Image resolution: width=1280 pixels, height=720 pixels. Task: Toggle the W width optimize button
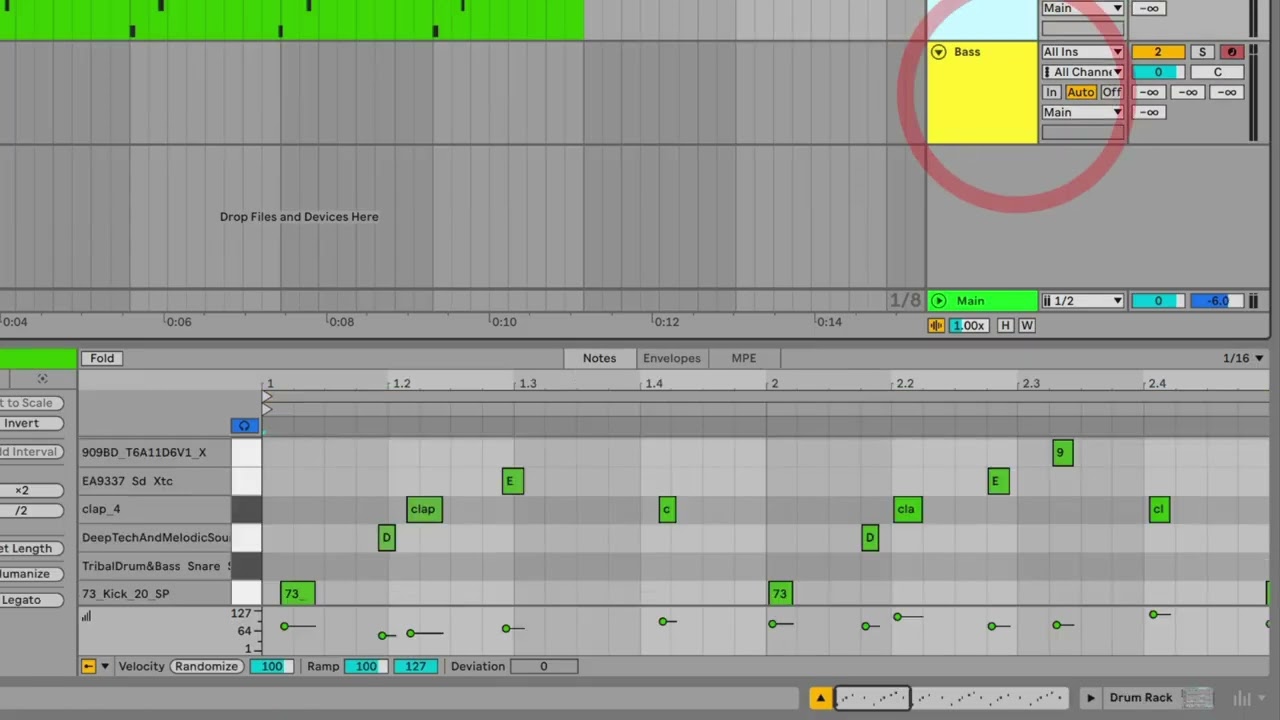(x=1027, y=325)
